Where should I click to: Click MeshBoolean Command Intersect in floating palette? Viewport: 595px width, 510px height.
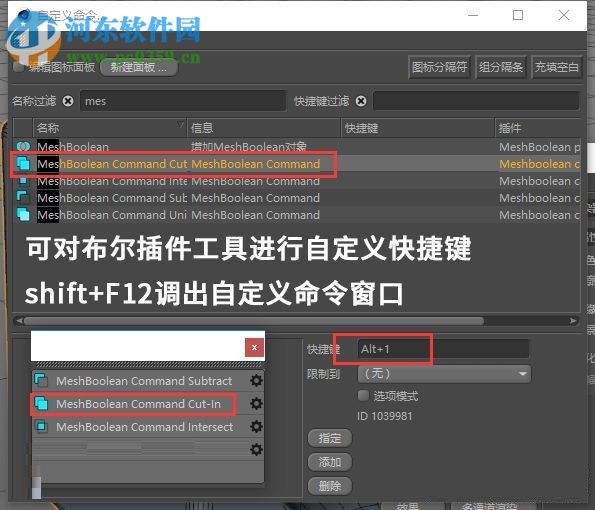tap(145, 427)
